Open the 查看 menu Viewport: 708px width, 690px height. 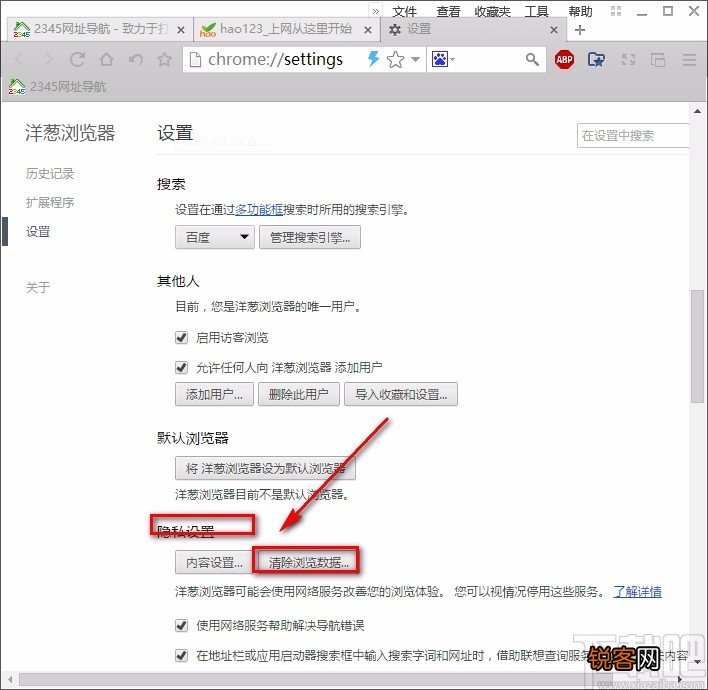pos(448,11)
